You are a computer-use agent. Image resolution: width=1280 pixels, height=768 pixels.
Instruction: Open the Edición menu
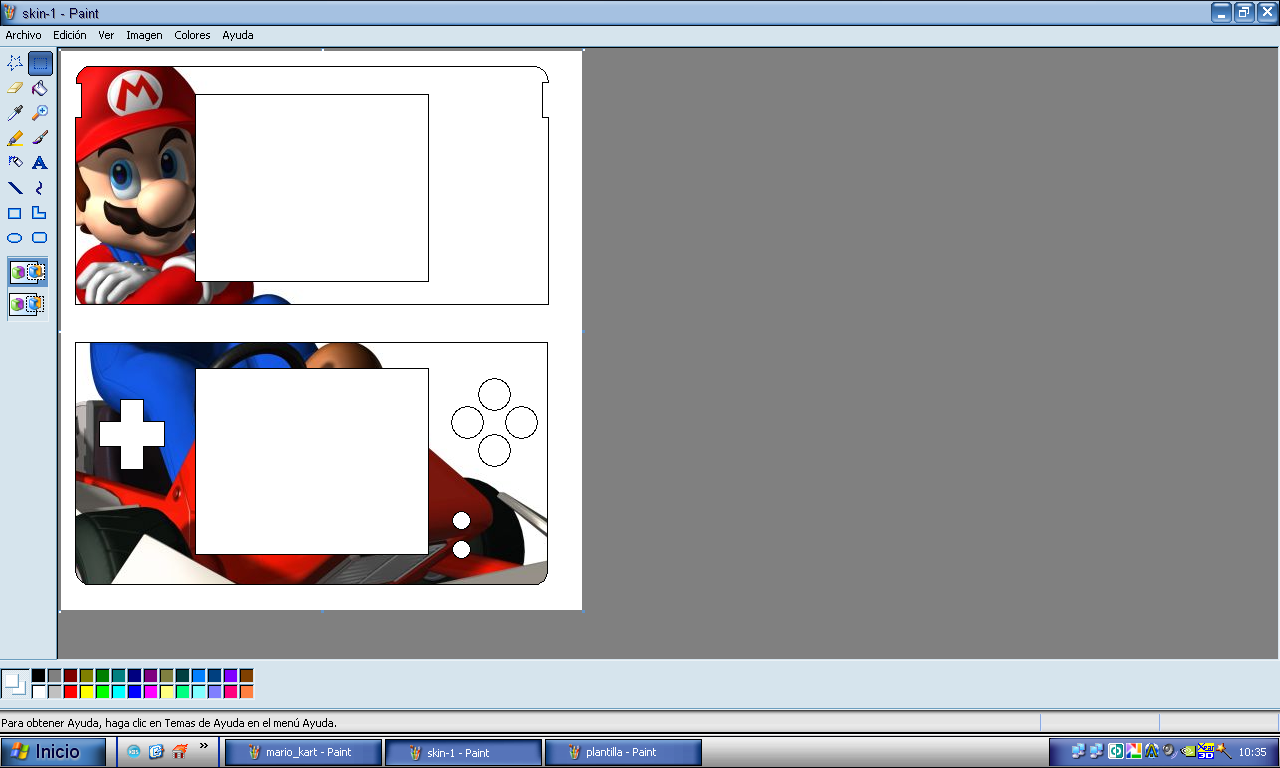pos(70,35)
